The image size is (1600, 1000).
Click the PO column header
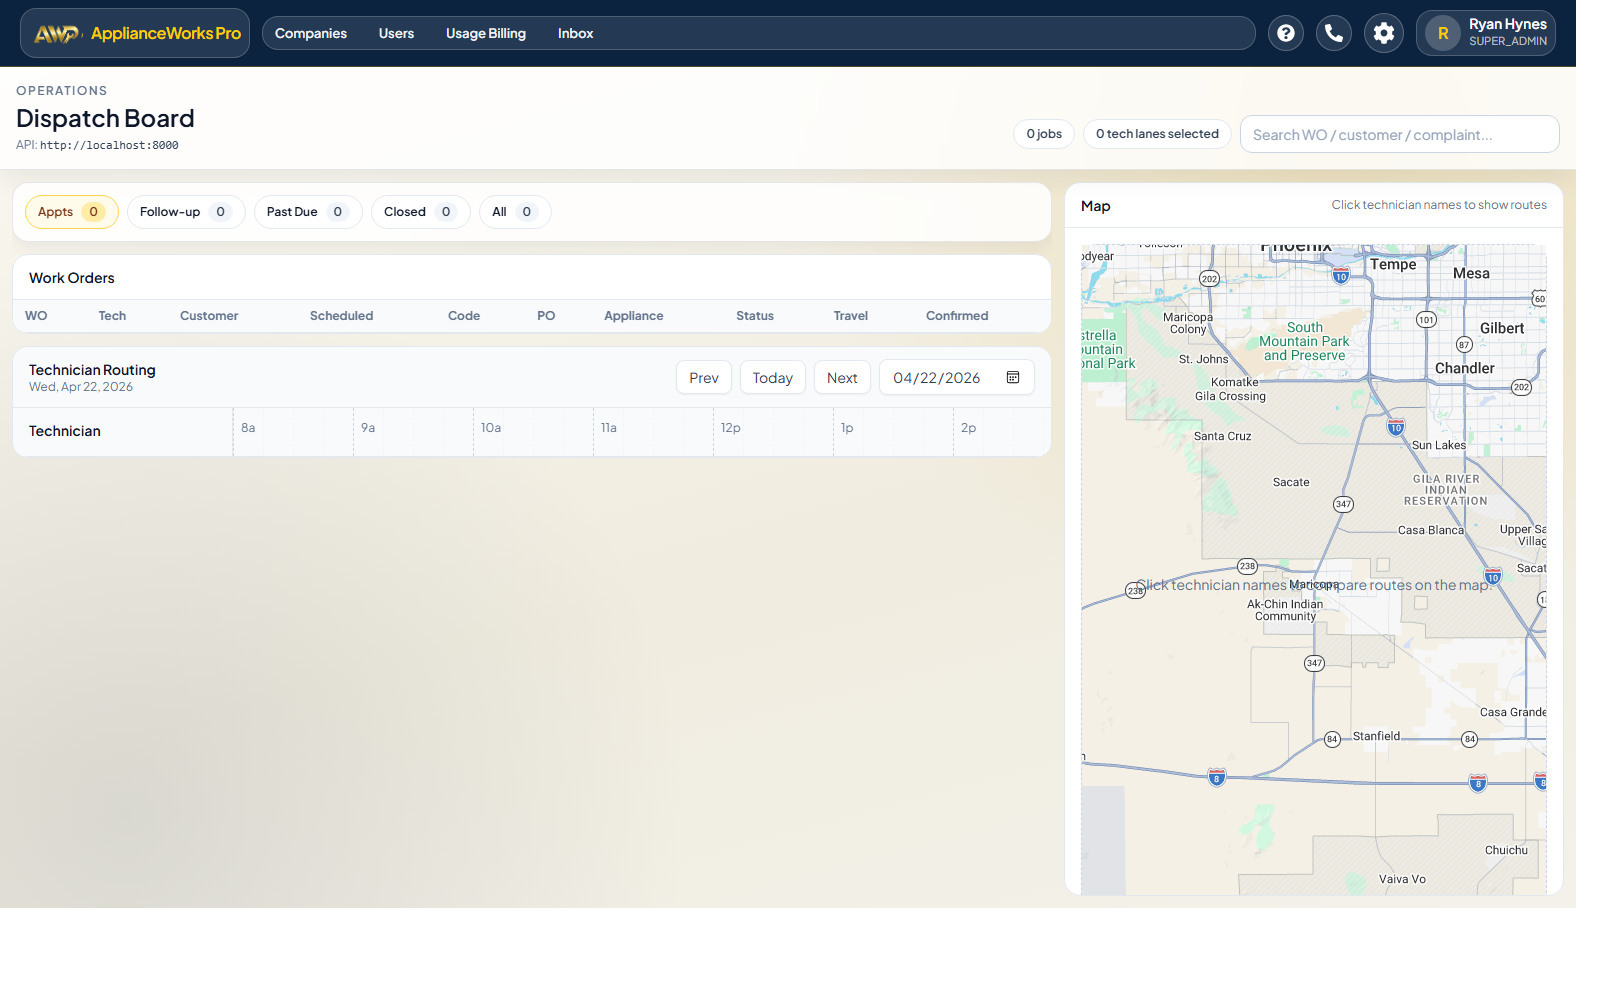point(546,316)
